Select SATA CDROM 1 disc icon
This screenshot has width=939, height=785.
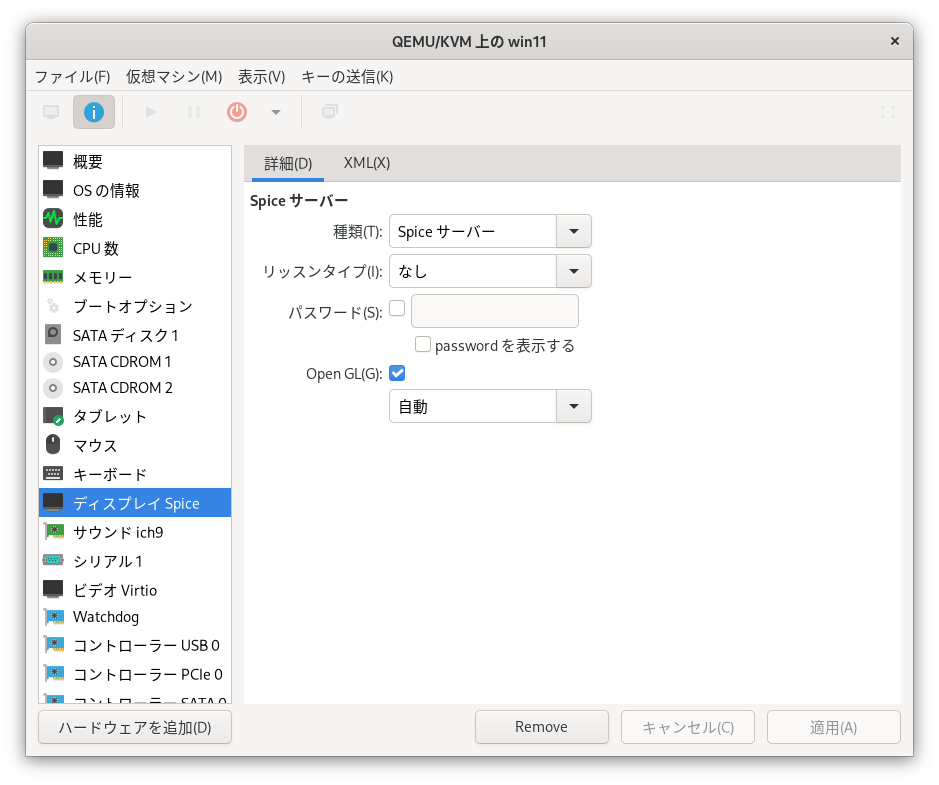[53, 362]
